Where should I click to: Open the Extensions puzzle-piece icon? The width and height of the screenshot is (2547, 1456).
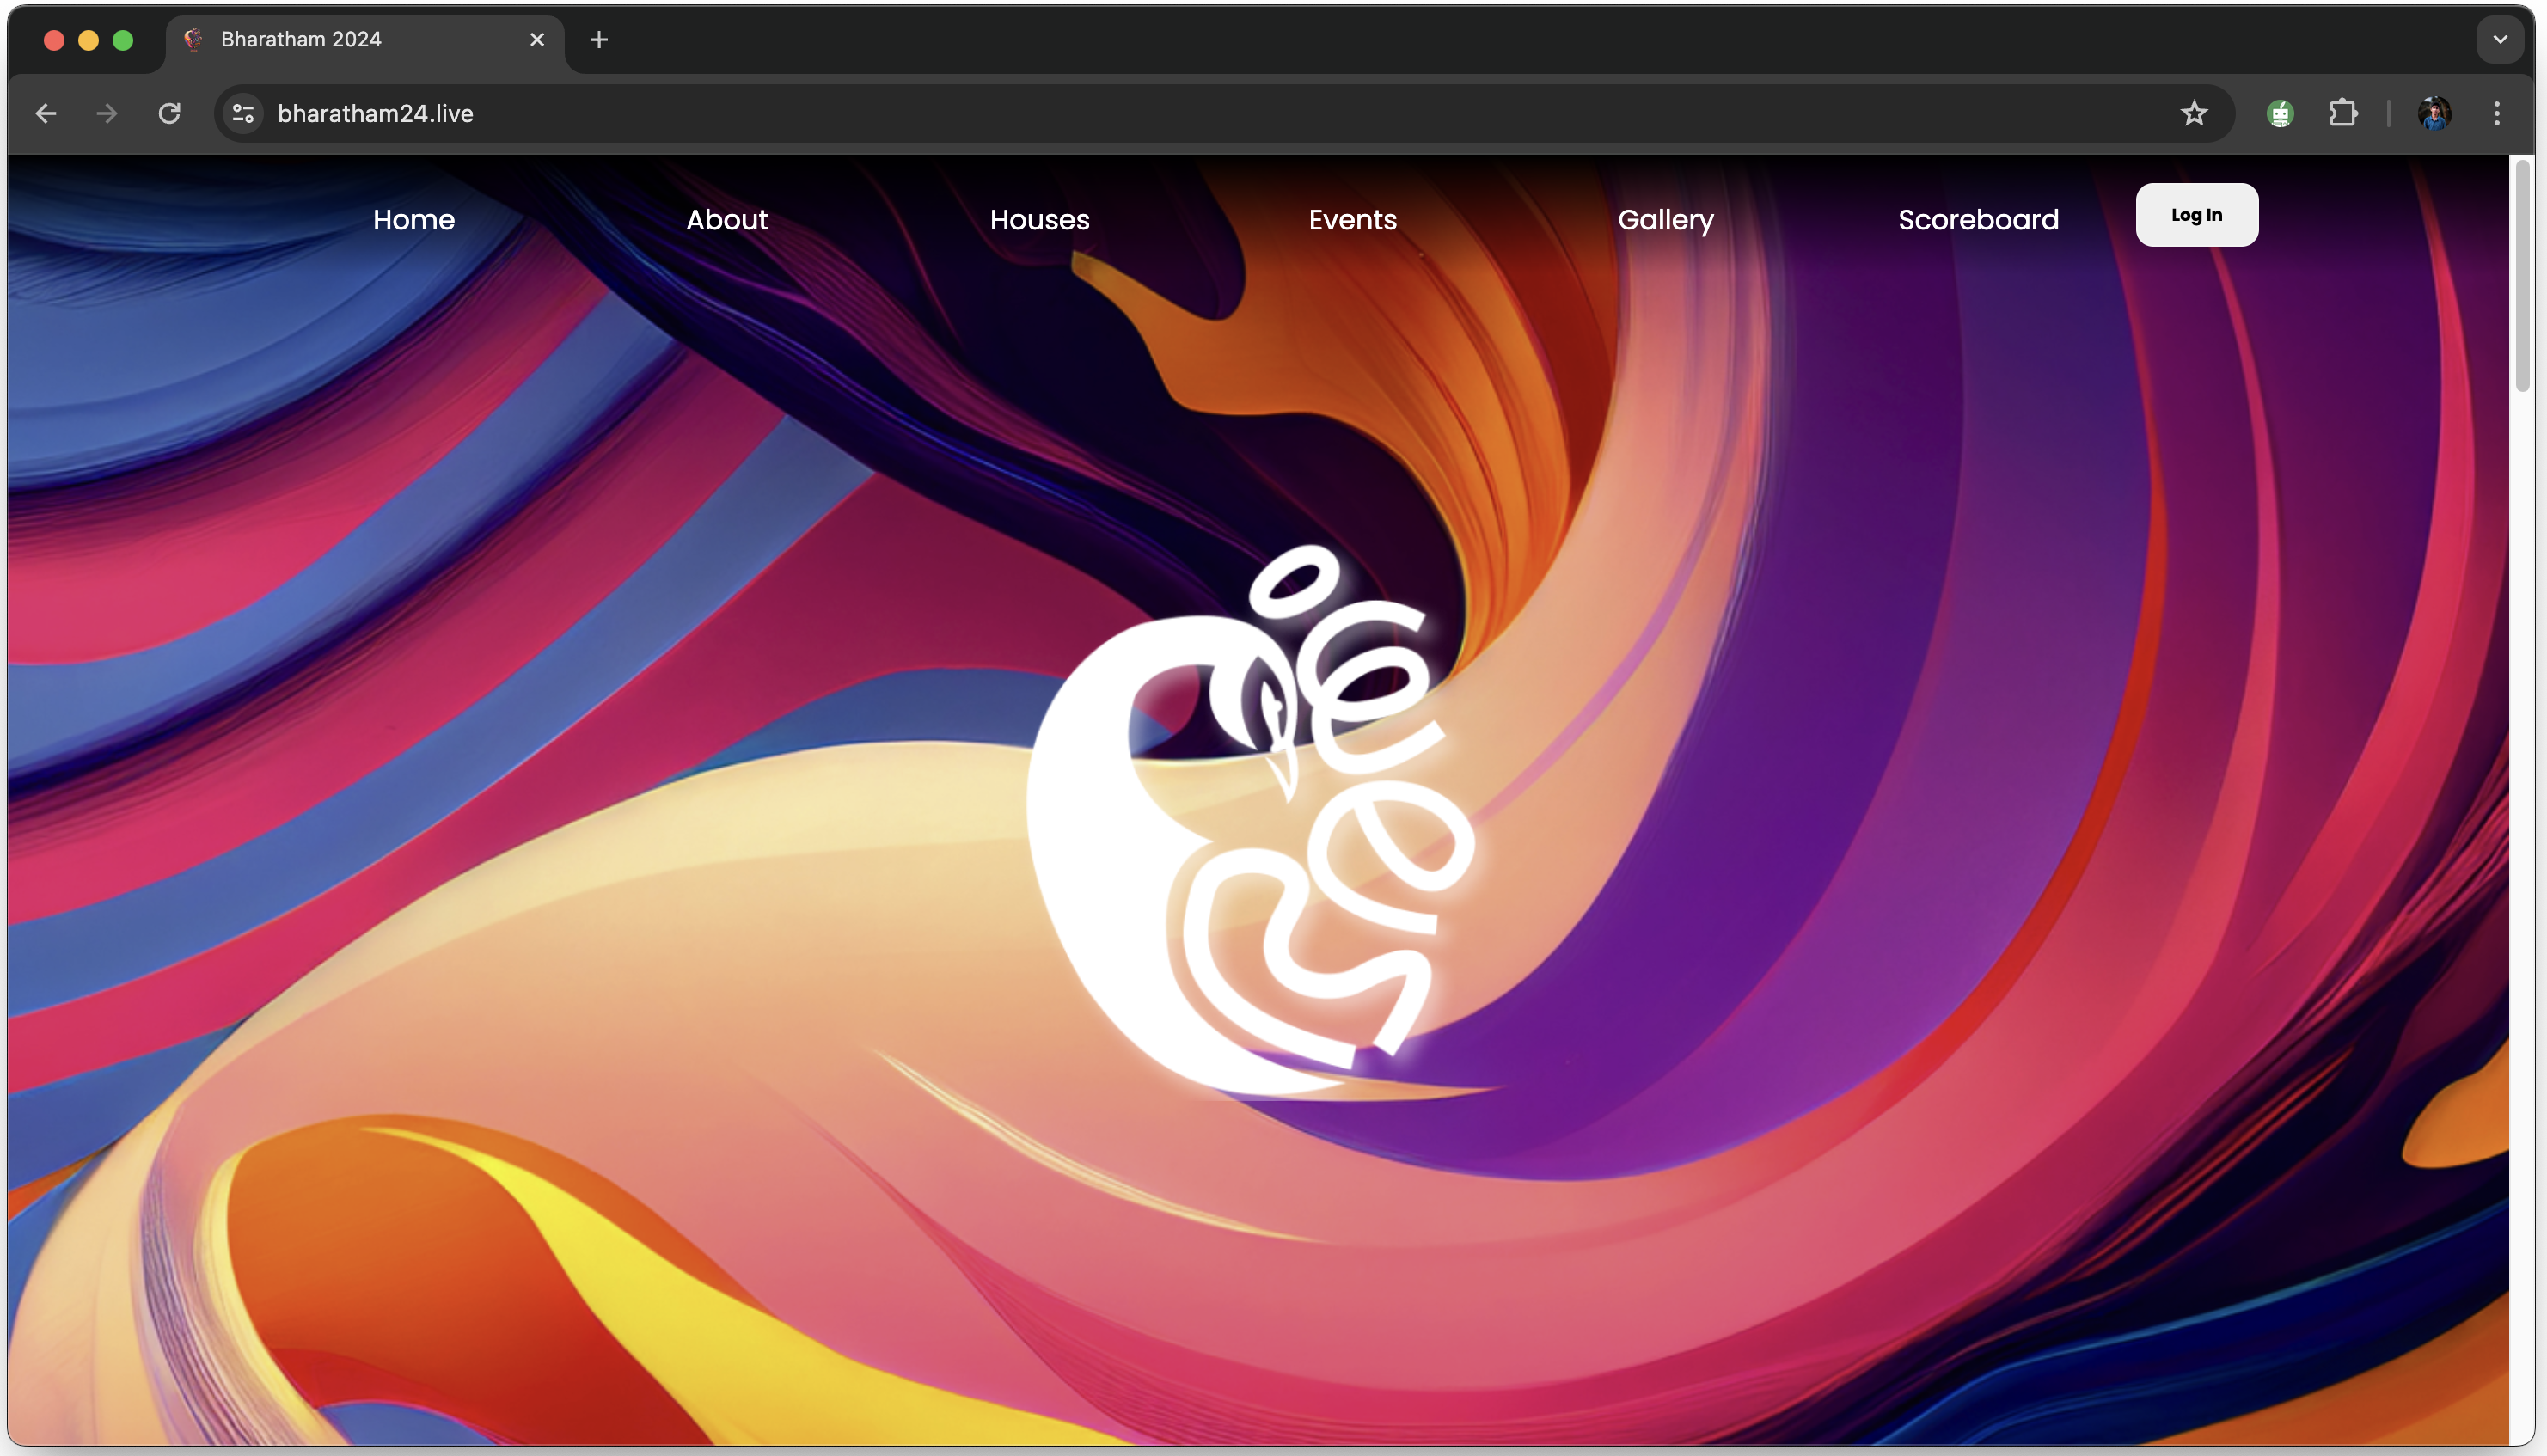pos(2343,114)
